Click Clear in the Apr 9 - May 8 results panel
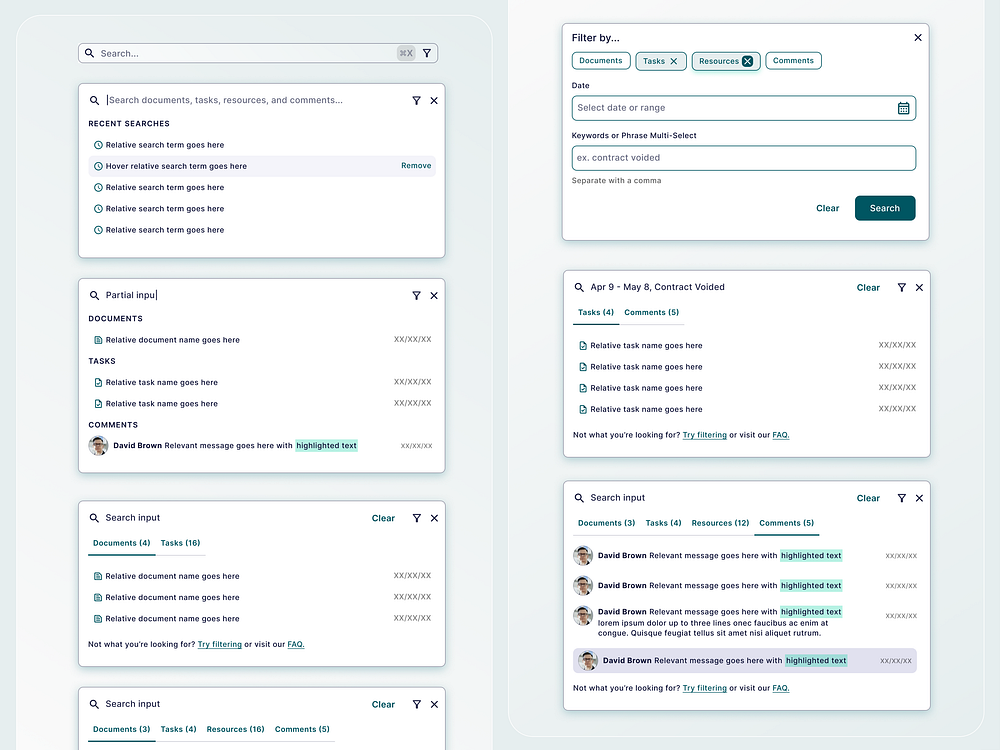This screenshot has height=750, width=1000. [868, 287]
